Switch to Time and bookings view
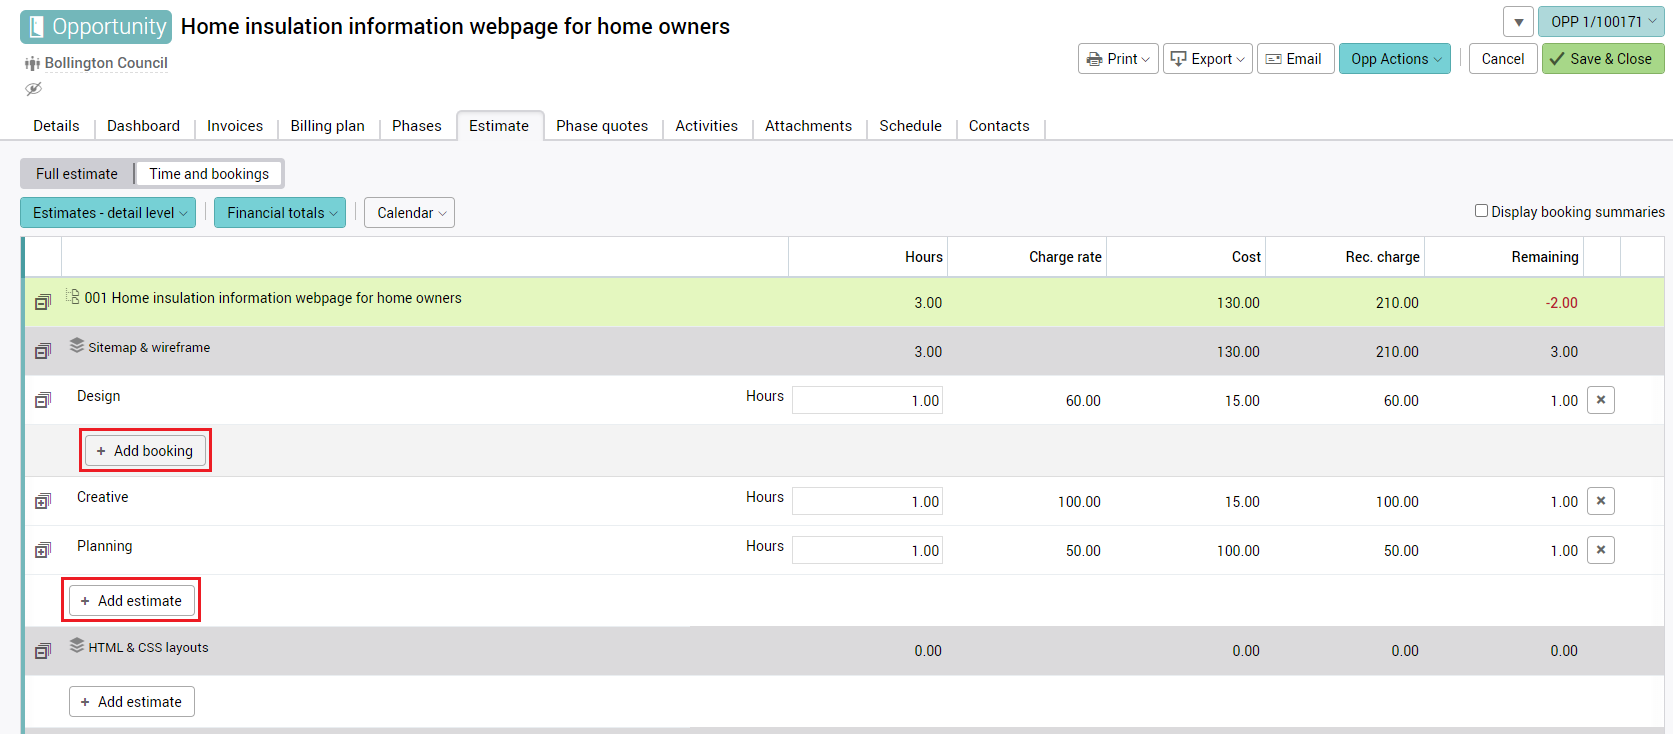Screen dimensions: 1673x734 pyautogui.click(x=209, y=174)
